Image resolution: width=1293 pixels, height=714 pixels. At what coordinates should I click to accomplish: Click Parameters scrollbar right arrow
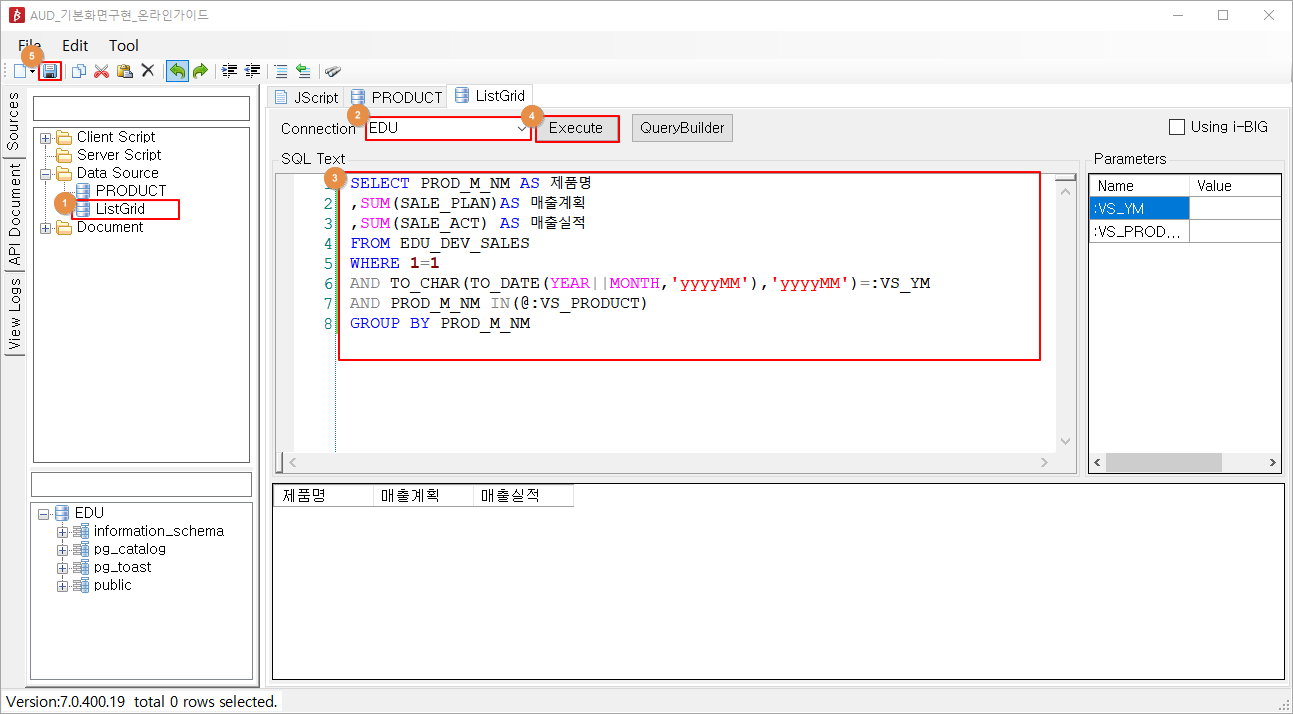(x=1273, y=463)
